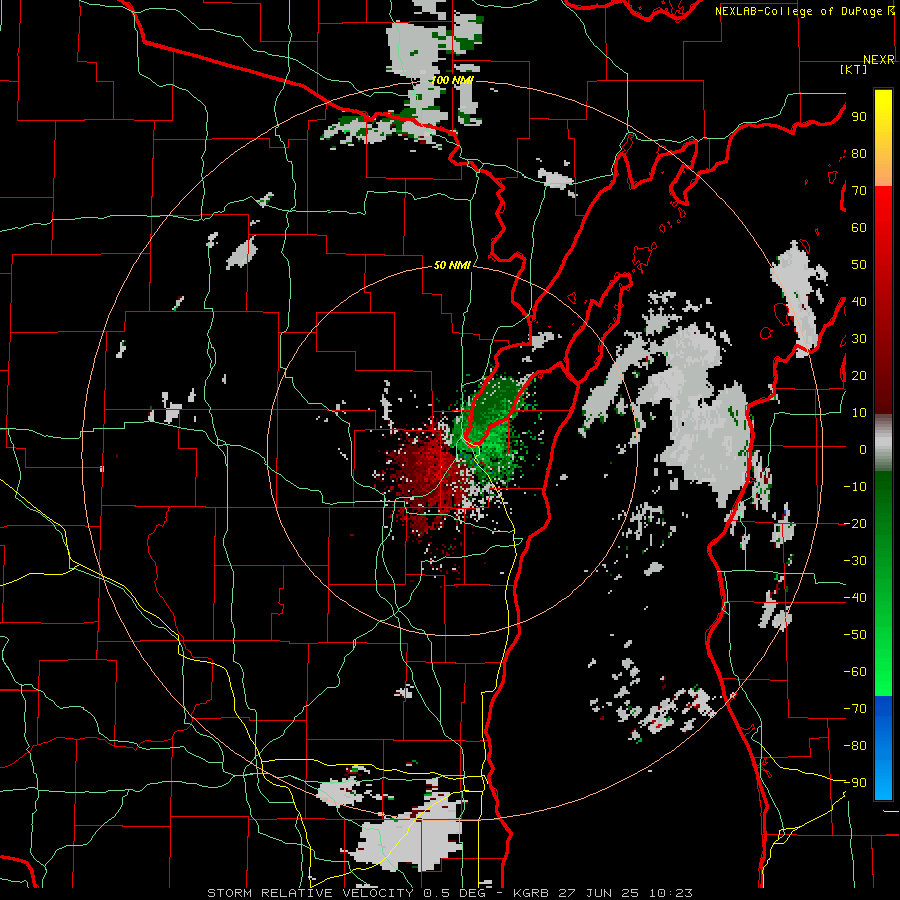Screen dimensions: 900x900
Task: Click the -50 value on velocity scale
Action: (855, 635)
